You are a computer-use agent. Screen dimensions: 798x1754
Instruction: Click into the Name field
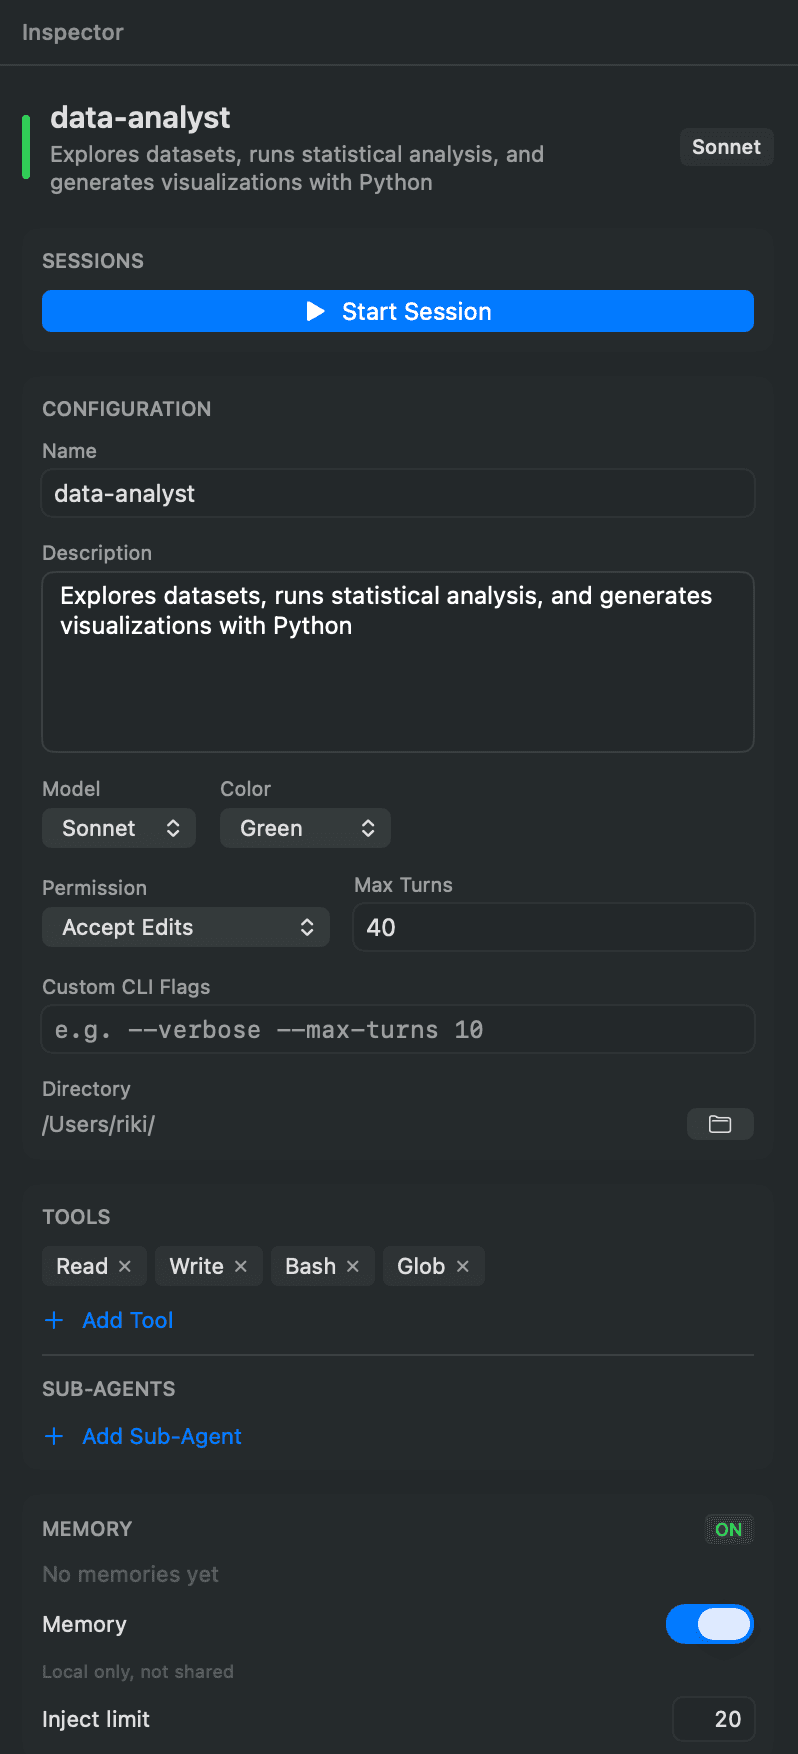coord(398,493)
